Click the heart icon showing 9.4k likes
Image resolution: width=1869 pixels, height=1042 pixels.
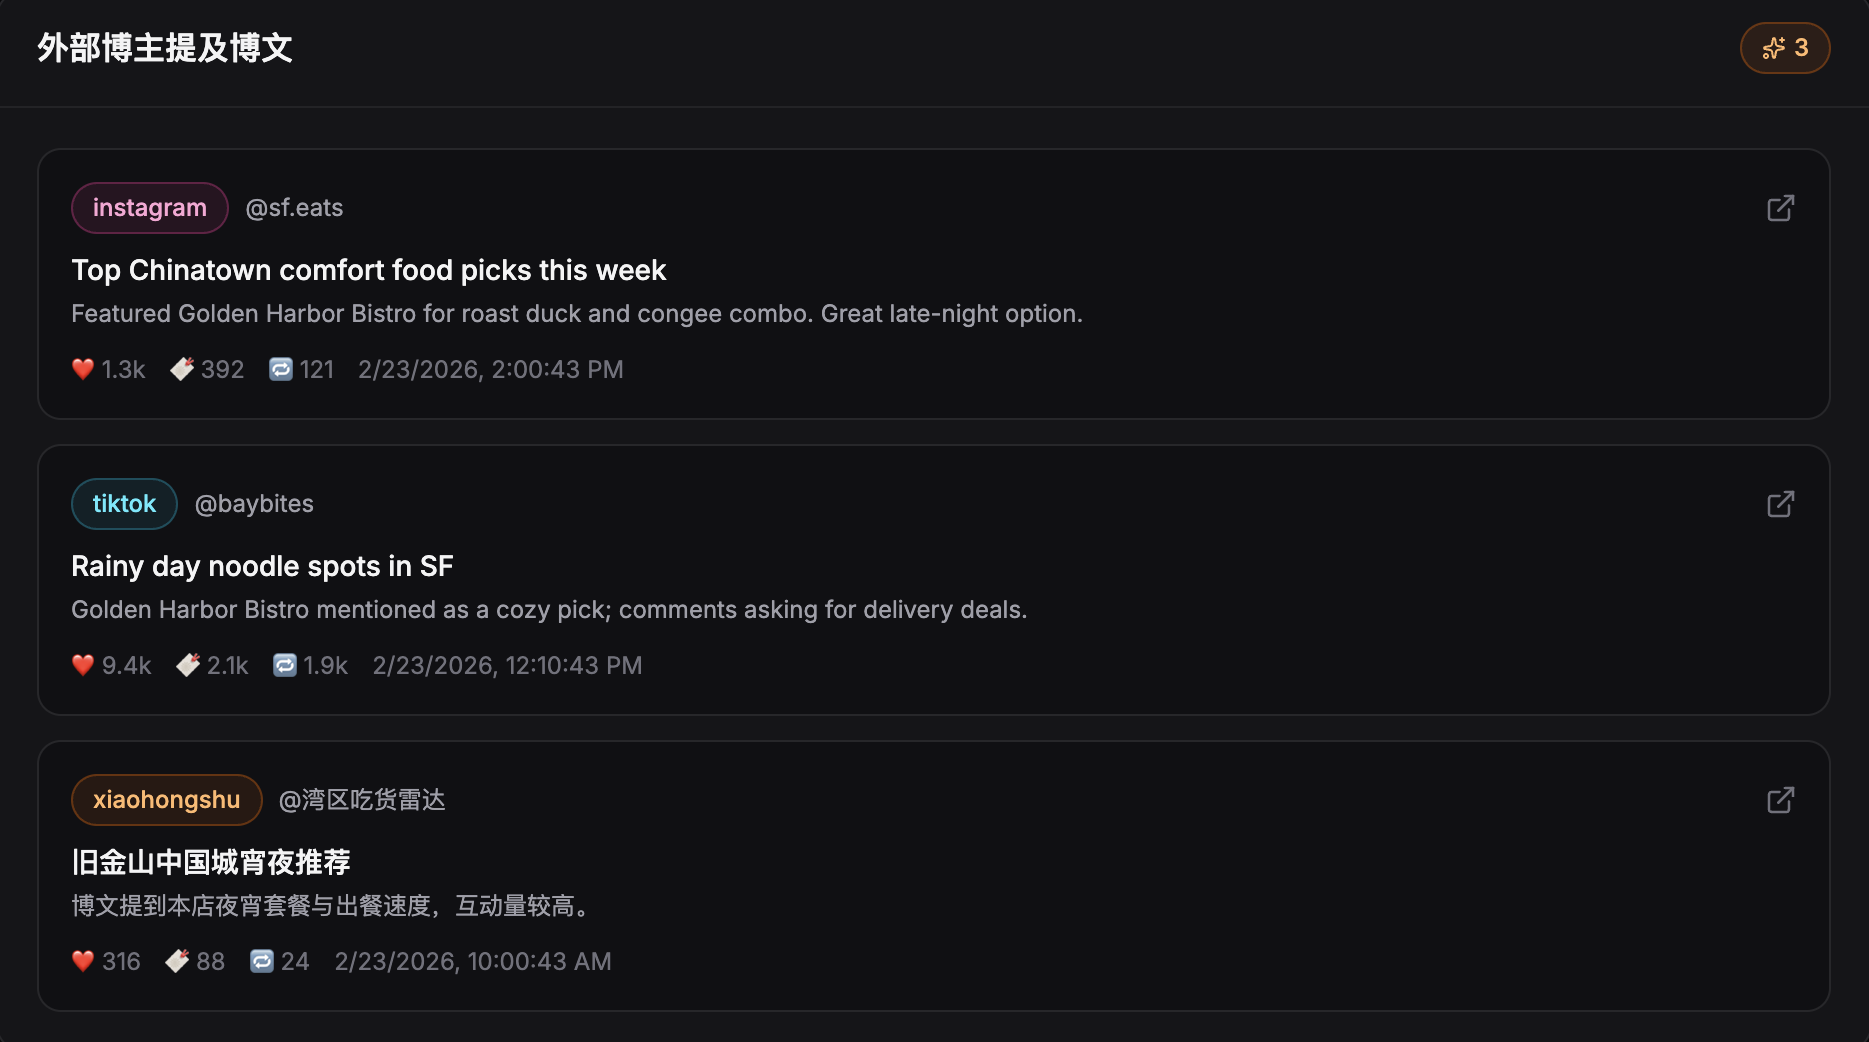coord(82,664)
